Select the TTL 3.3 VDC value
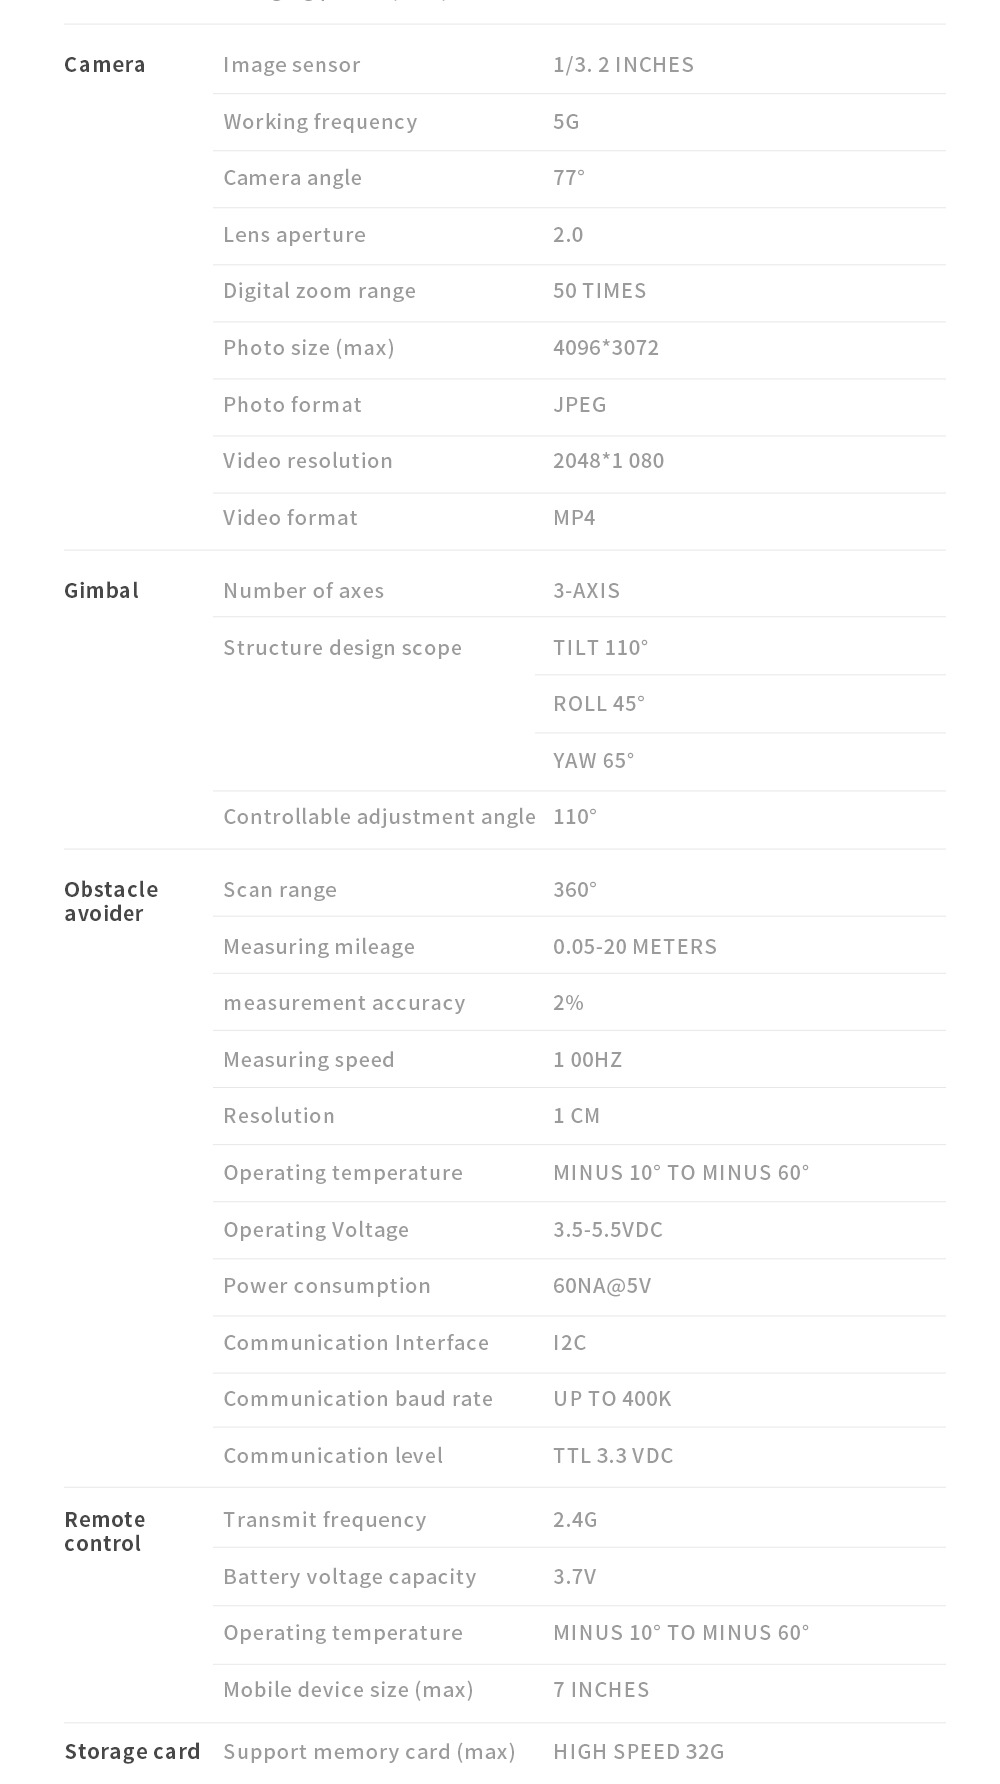Screen dimensions: 1000x1784 [x=613, y=1456]
